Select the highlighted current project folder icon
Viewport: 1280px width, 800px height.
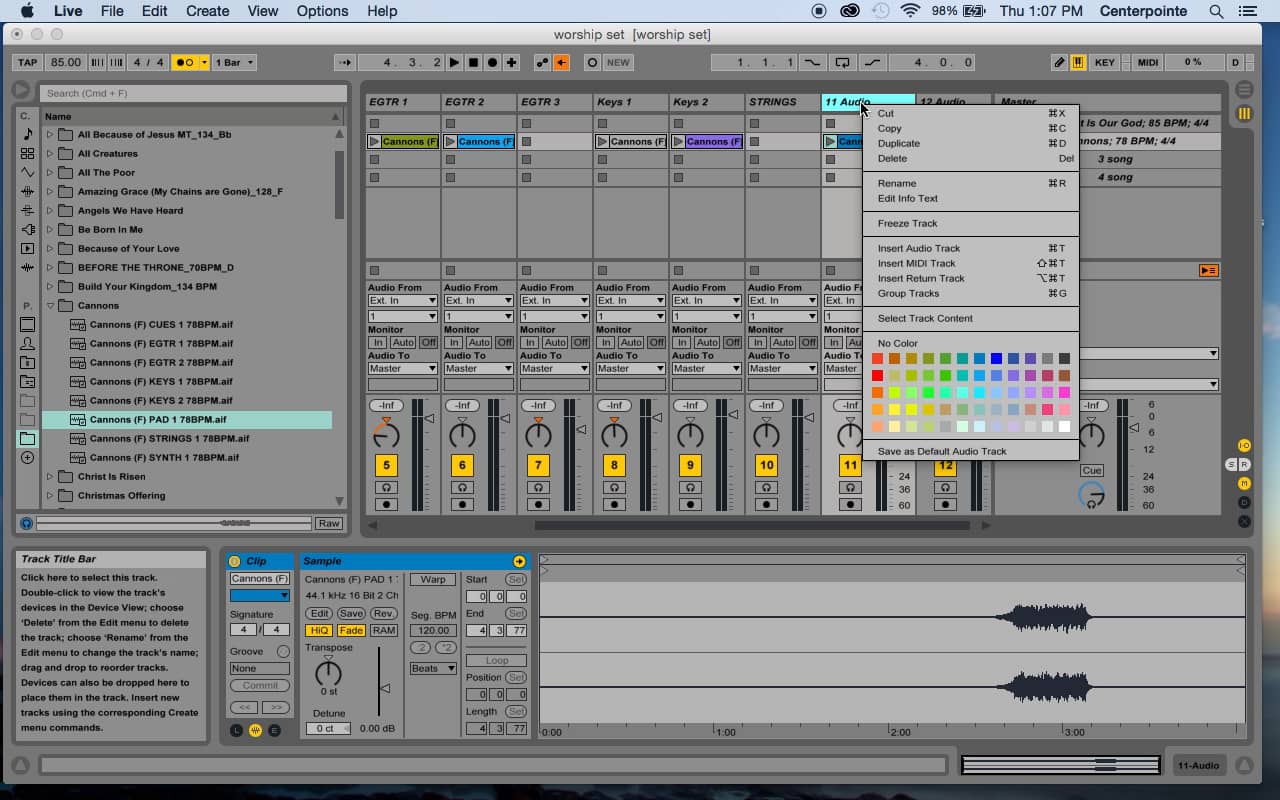27,438
